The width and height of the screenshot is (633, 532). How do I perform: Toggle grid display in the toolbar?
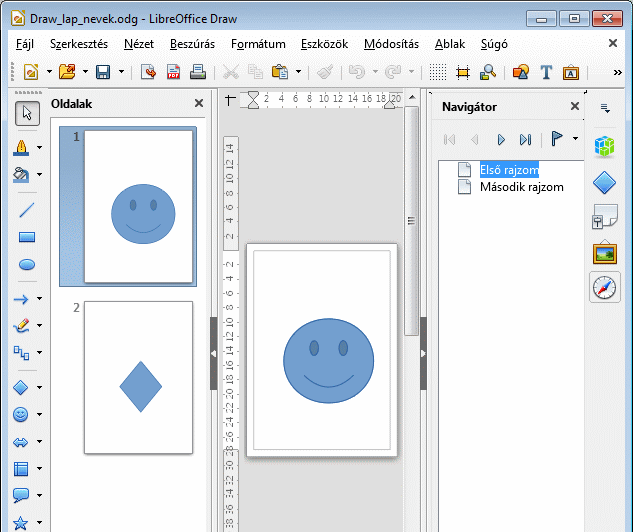click(x=438, y=72)
